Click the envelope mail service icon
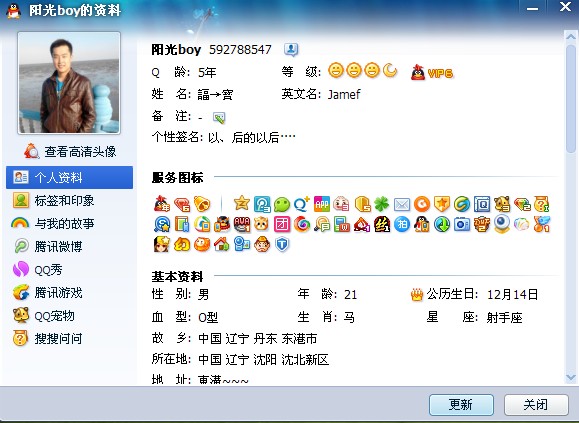This screenshot has width=579, height=423. point(402,204)
